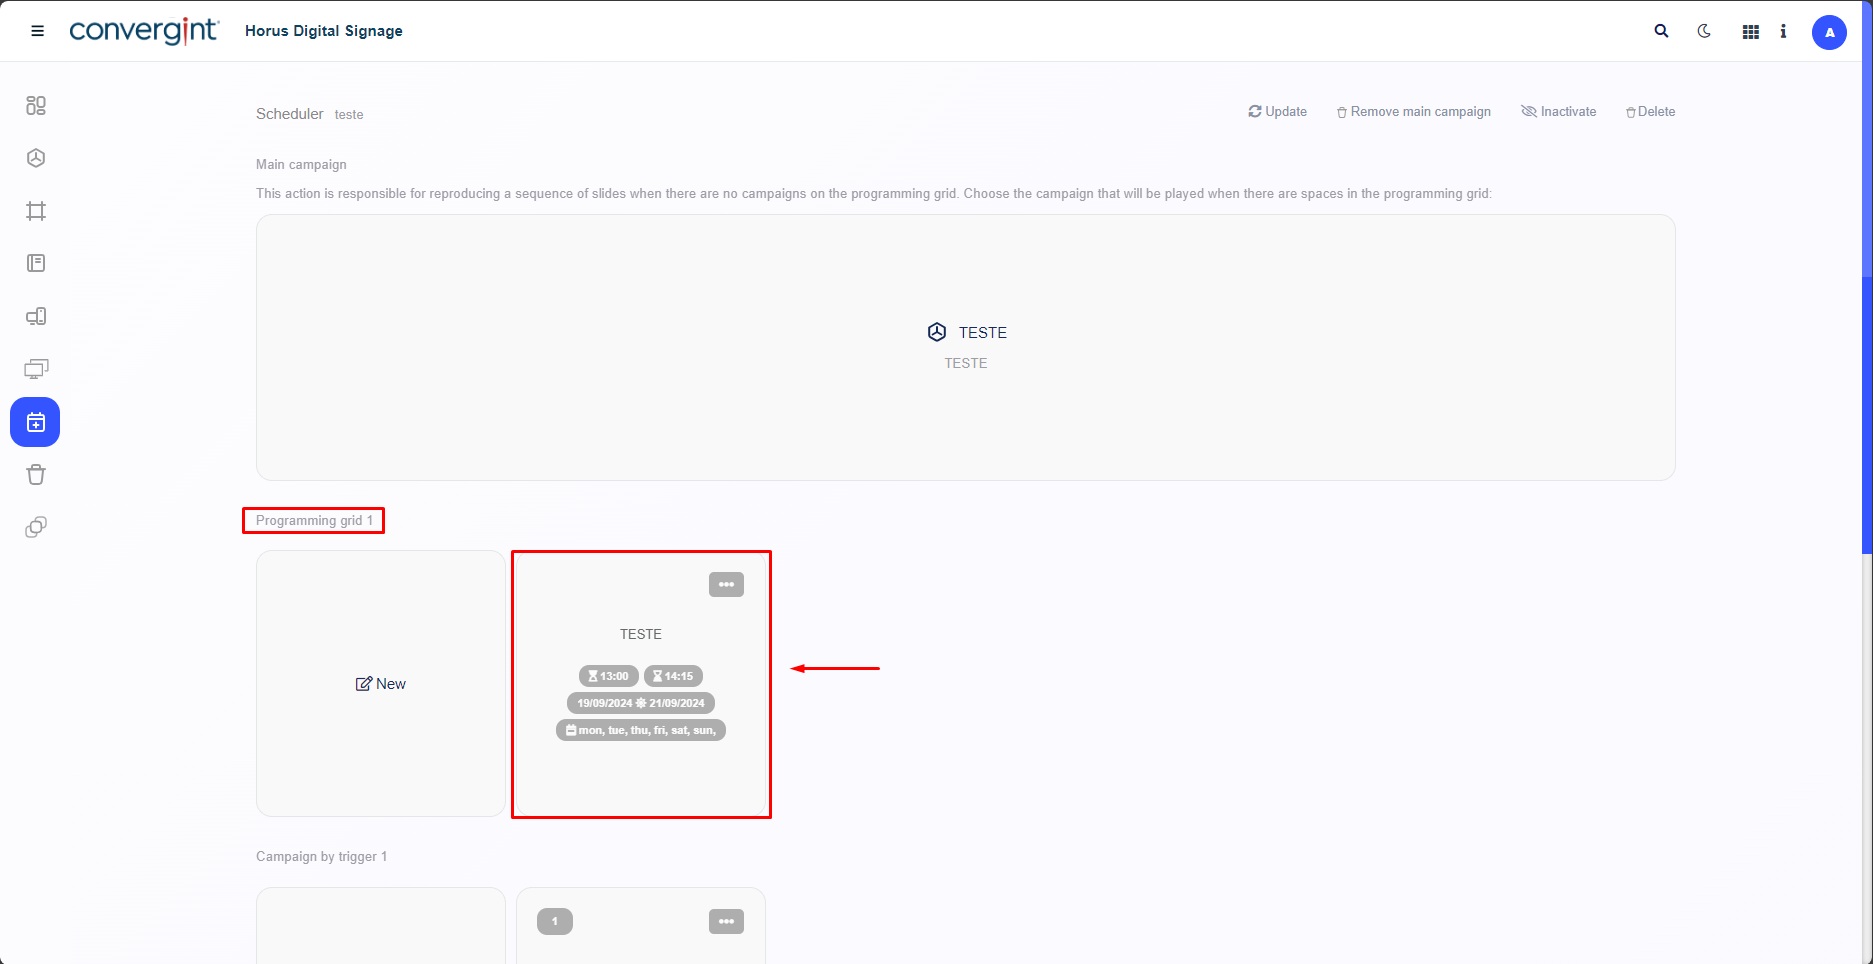Click Remove main campaign
Image resolution: width=1873 pixels, height=964 pixels.
pyautogui.click(x=1413, y=112)
